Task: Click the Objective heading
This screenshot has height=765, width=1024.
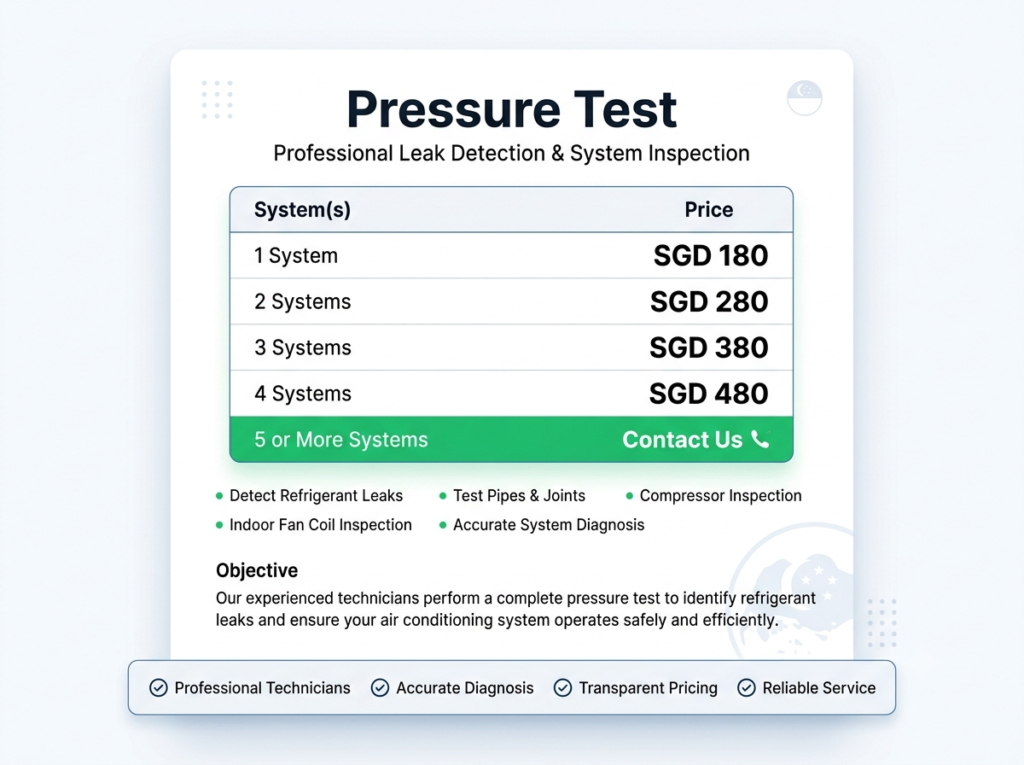Action: 257,570
